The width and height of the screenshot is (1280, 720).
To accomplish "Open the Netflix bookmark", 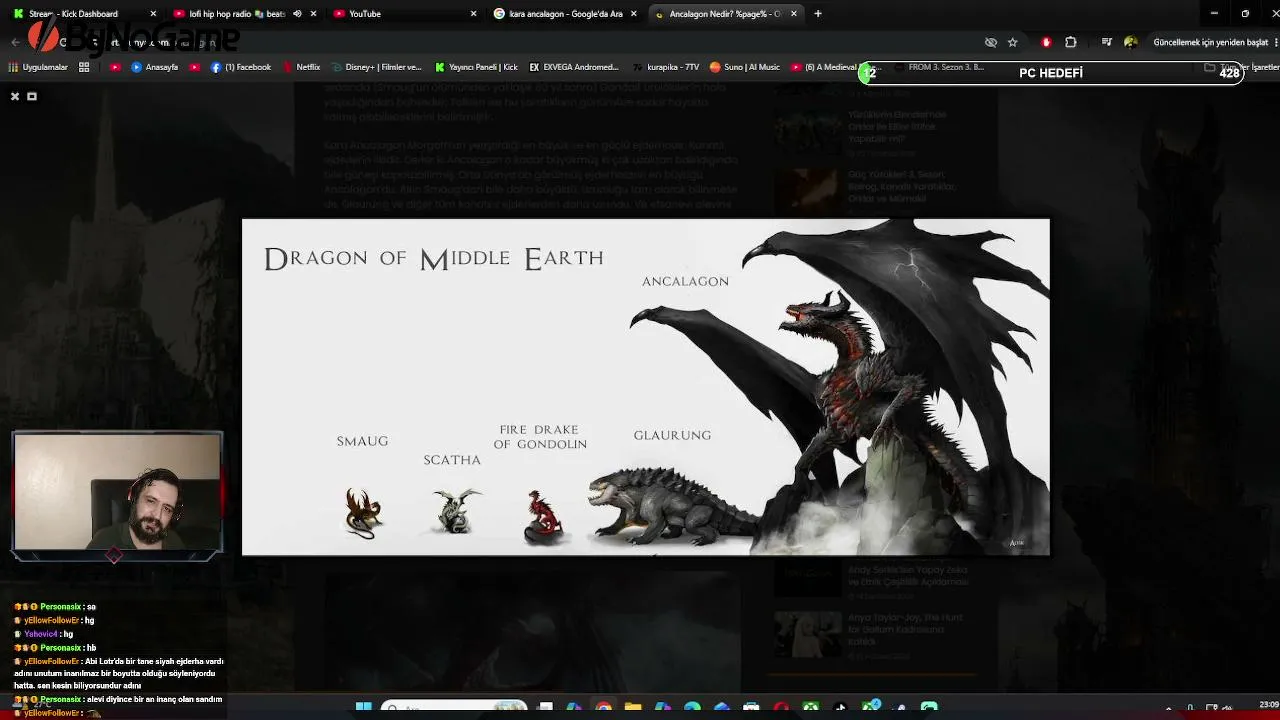I will (301, 67).
